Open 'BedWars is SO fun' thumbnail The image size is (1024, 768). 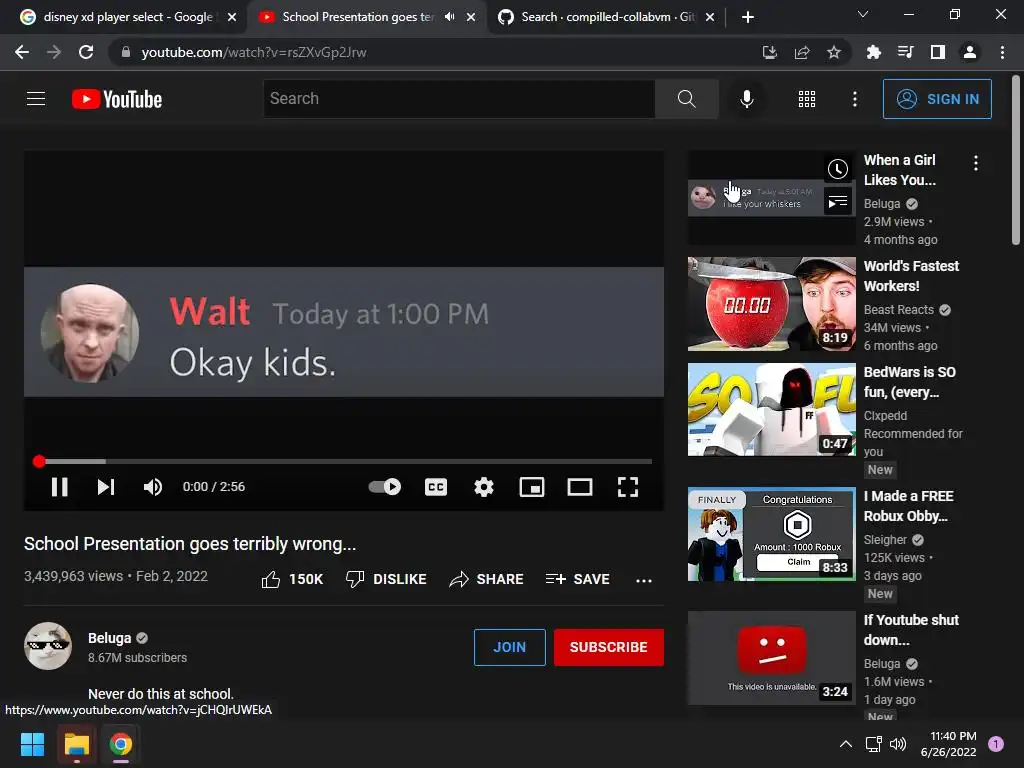[771, 409]
